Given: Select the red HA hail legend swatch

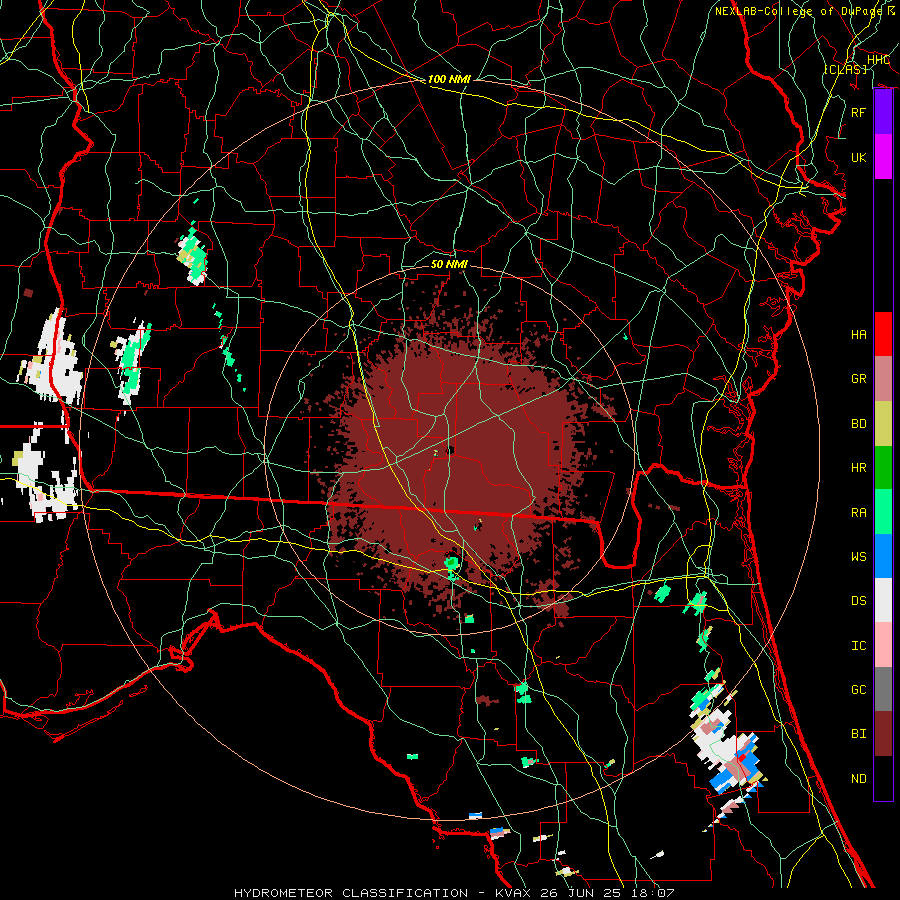Looking at the screenshot, I should point(883,334).
